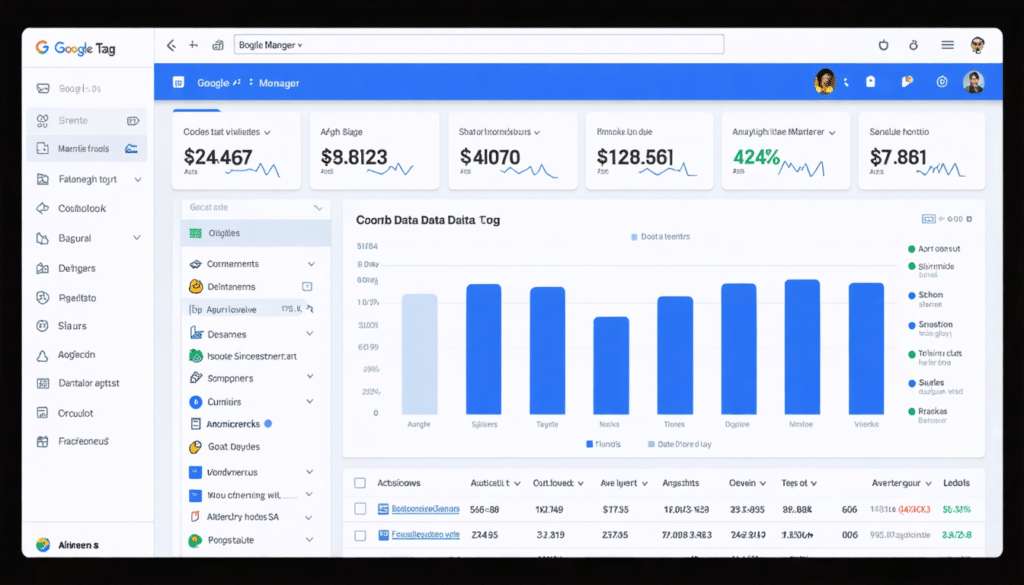Sort by the Oevein column header
Screen dimensions: 1024x585
coord(747,483)
